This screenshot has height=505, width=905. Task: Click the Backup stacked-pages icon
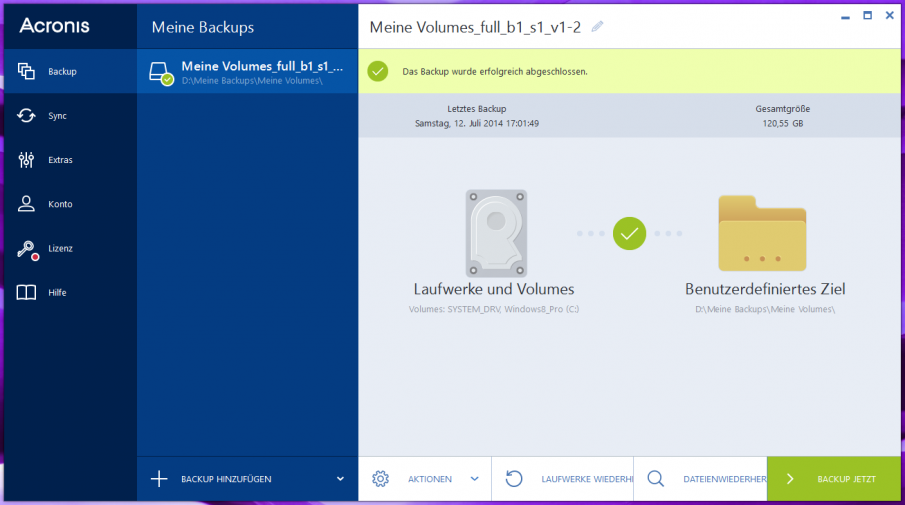(26, 71)
